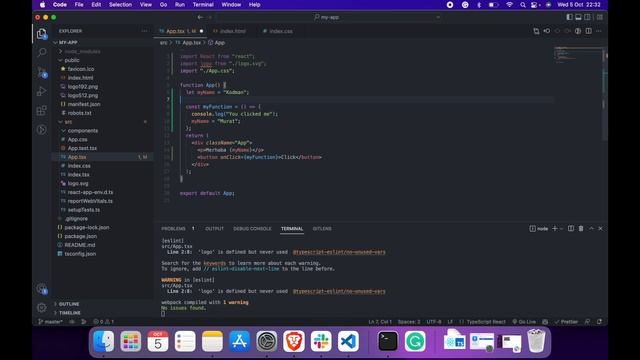The height and width of the screenshot is (360, 640).
Task: Open the Accounts icon in activity bar
Action: (42, 289)
